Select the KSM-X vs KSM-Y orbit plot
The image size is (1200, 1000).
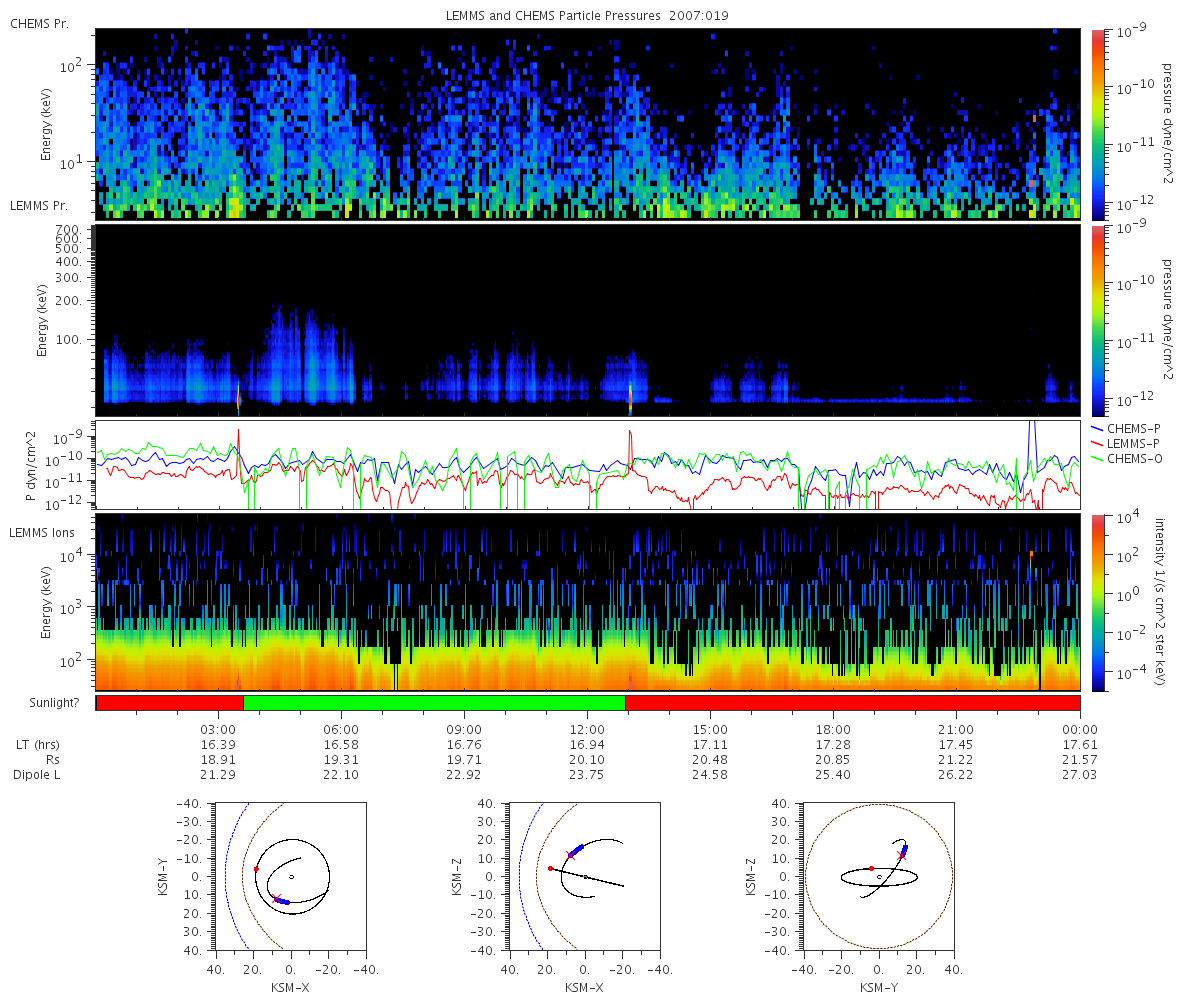tap(291, 876)
